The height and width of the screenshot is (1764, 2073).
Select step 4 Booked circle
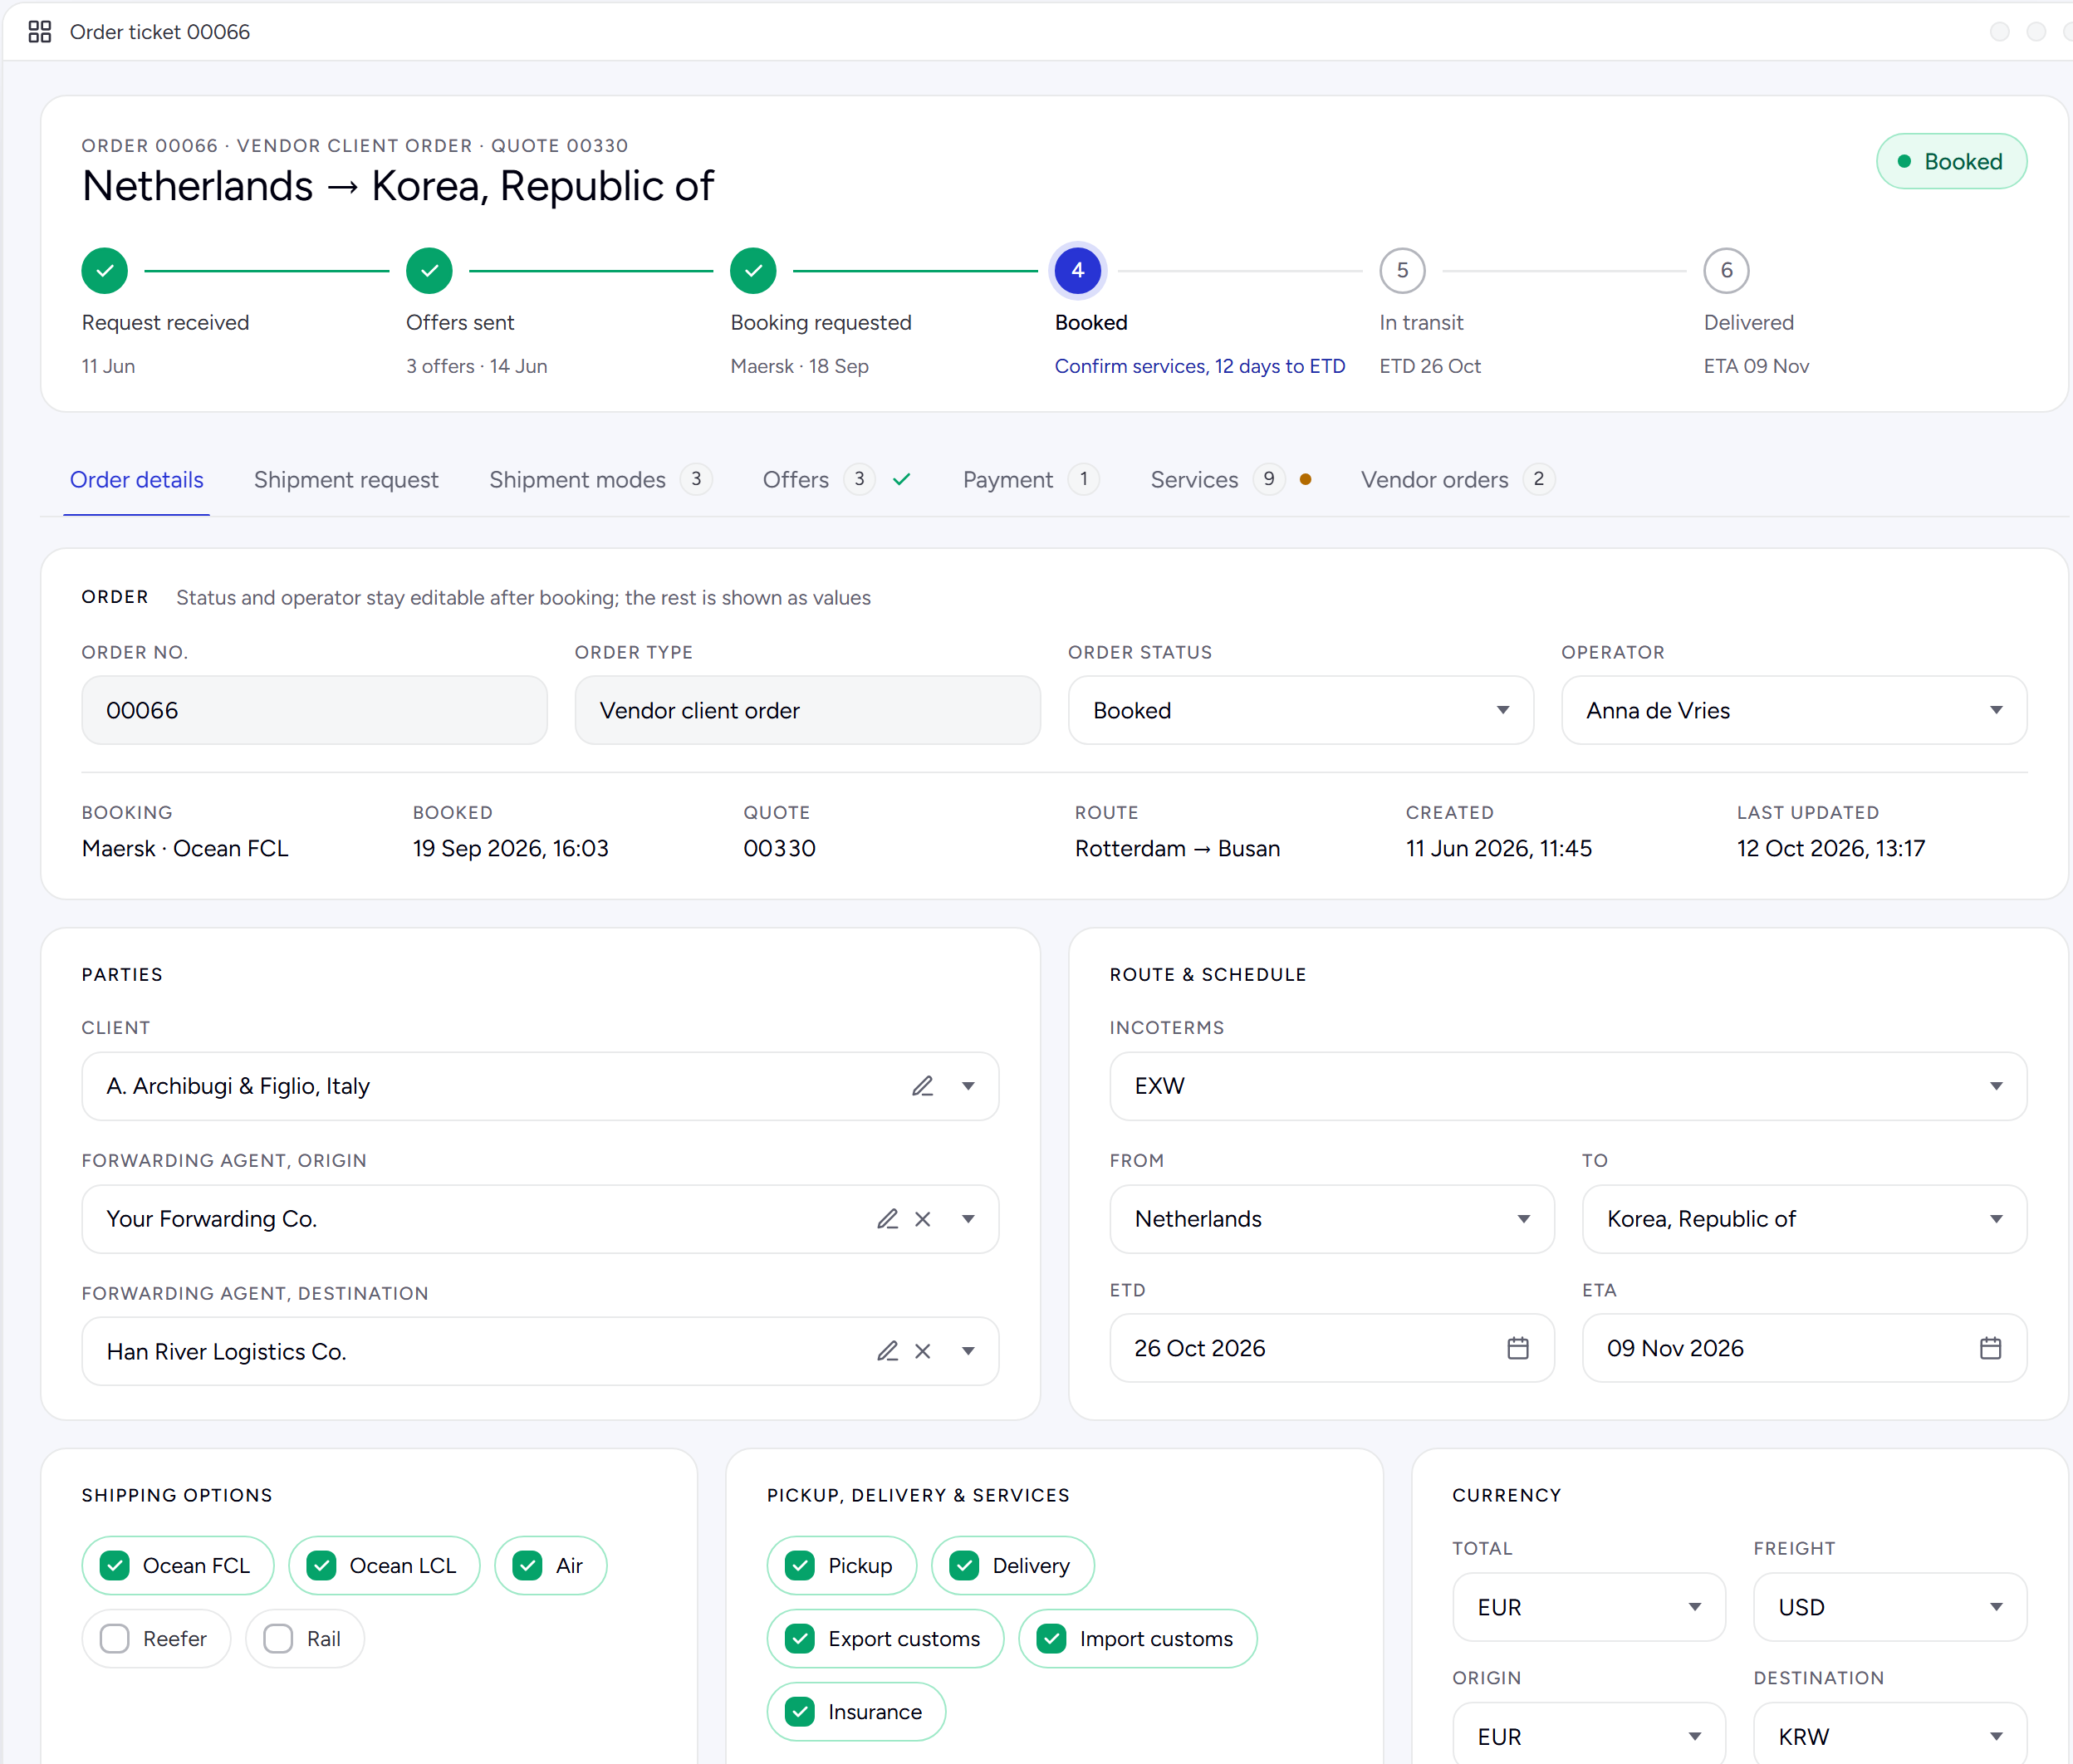[x=1078, y=271]
